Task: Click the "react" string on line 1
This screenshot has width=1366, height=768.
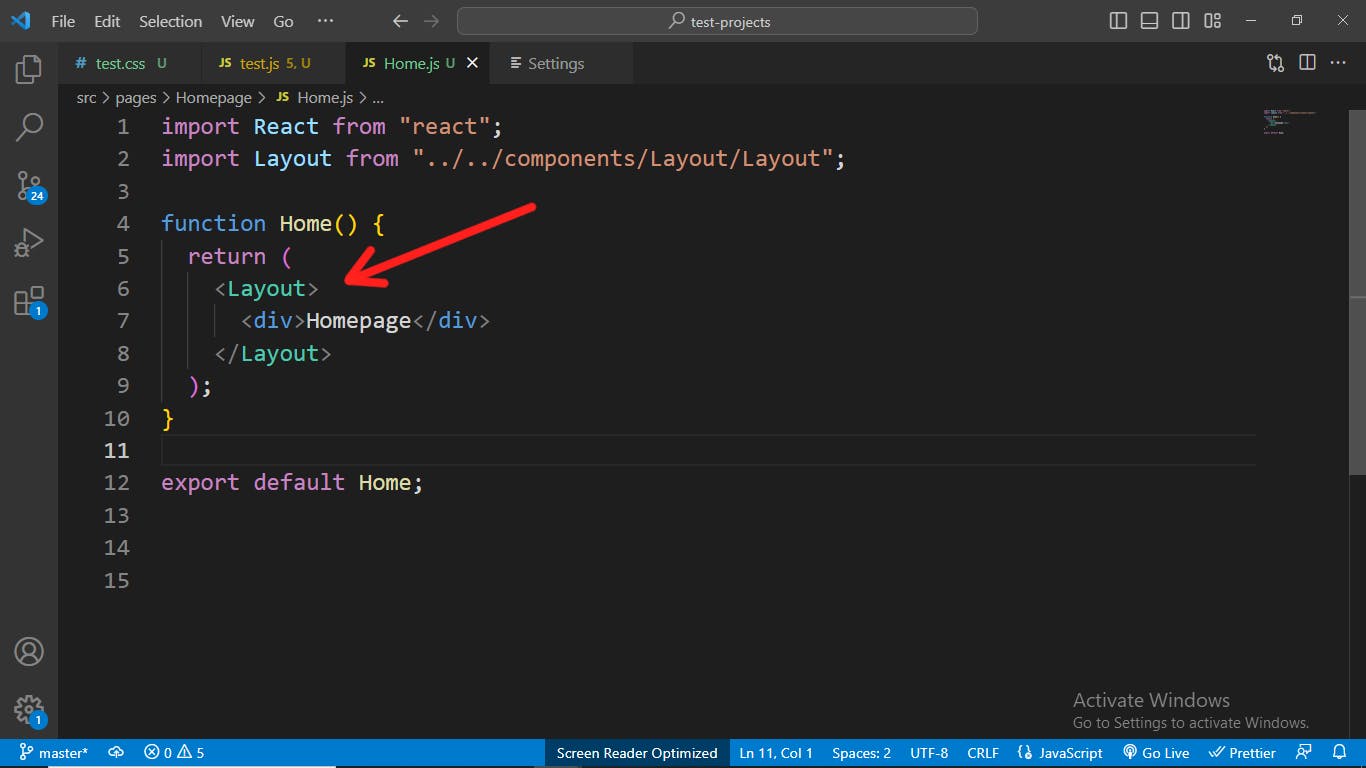Action: 444,127
